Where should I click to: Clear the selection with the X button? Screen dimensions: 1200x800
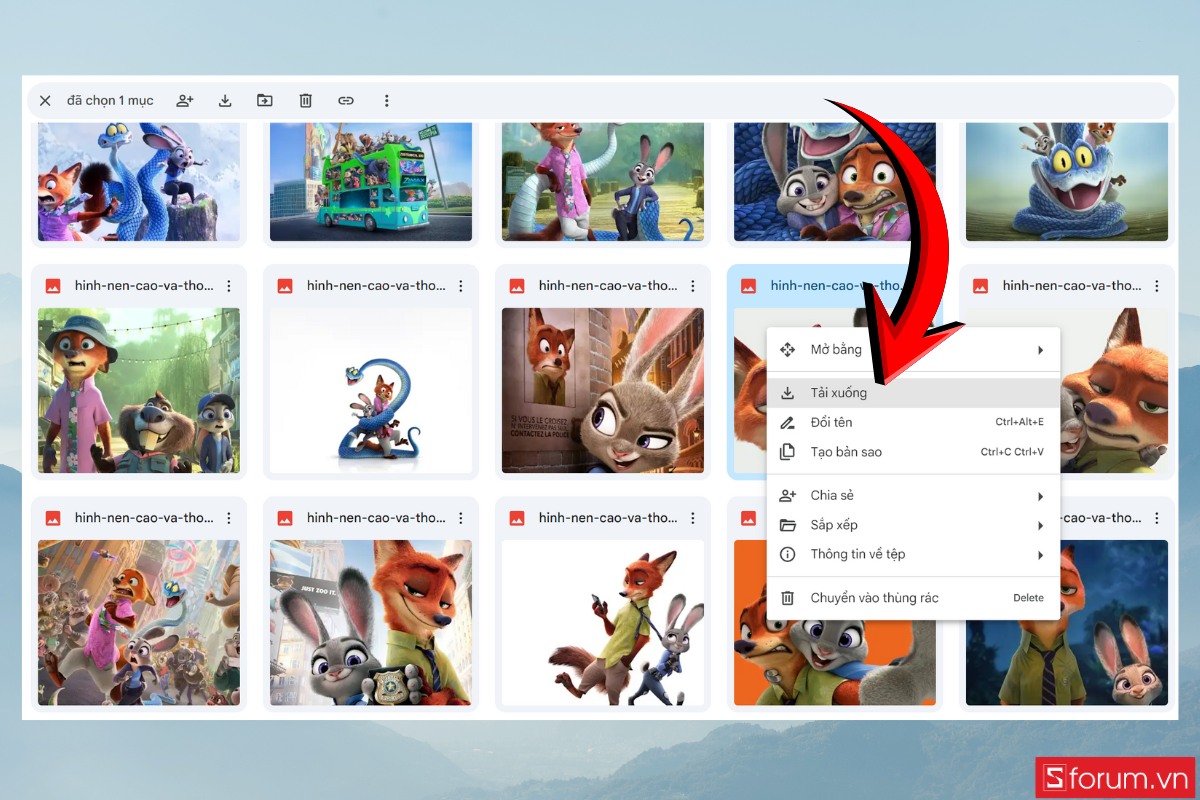click(x=45, y=100)
